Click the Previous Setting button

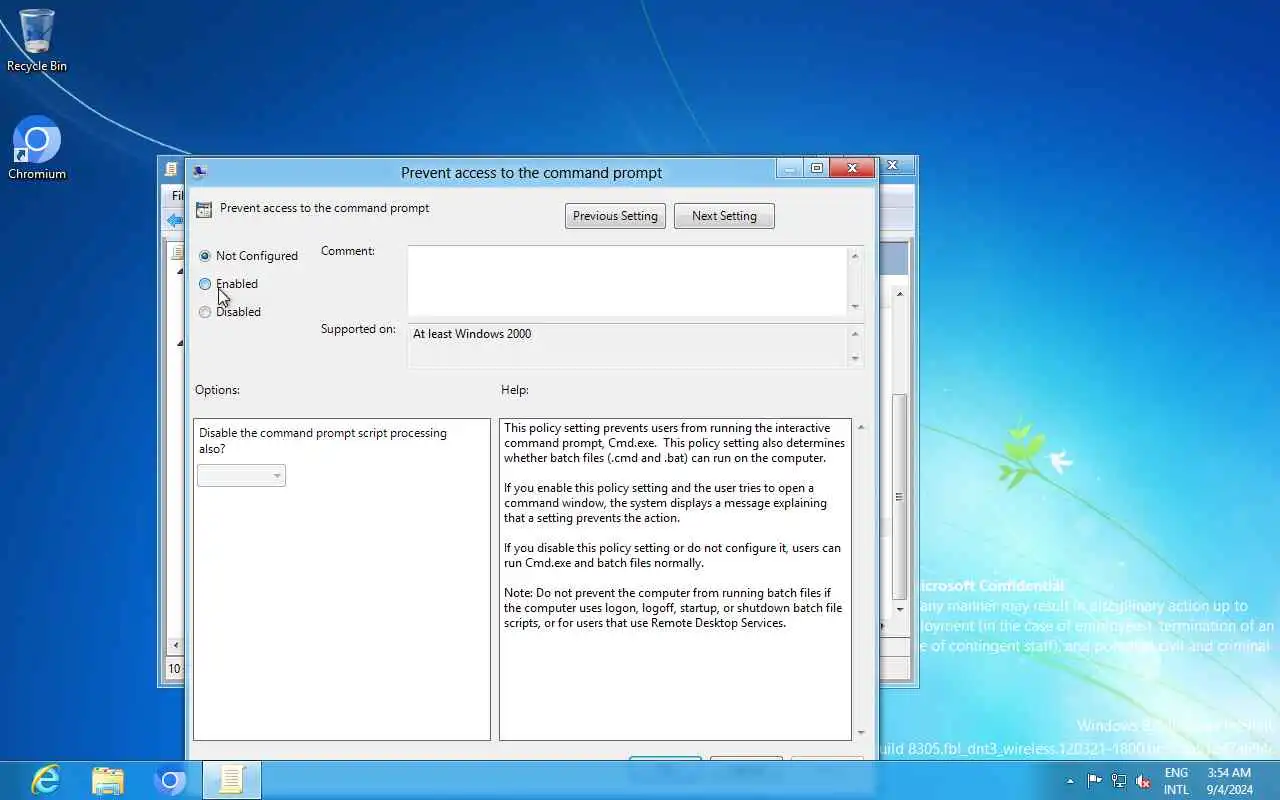click(x=615, y=216)
